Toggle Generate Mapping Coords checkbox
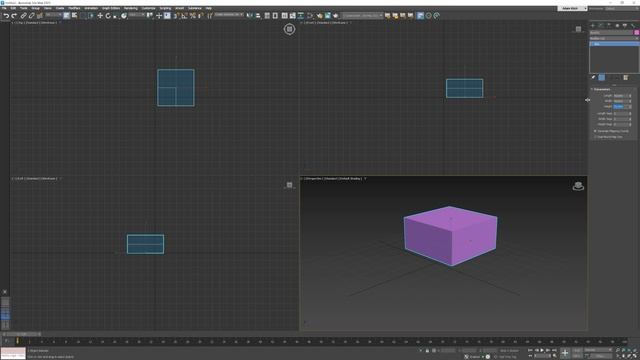This screenshot has height=360, width=640. [595, 131]
